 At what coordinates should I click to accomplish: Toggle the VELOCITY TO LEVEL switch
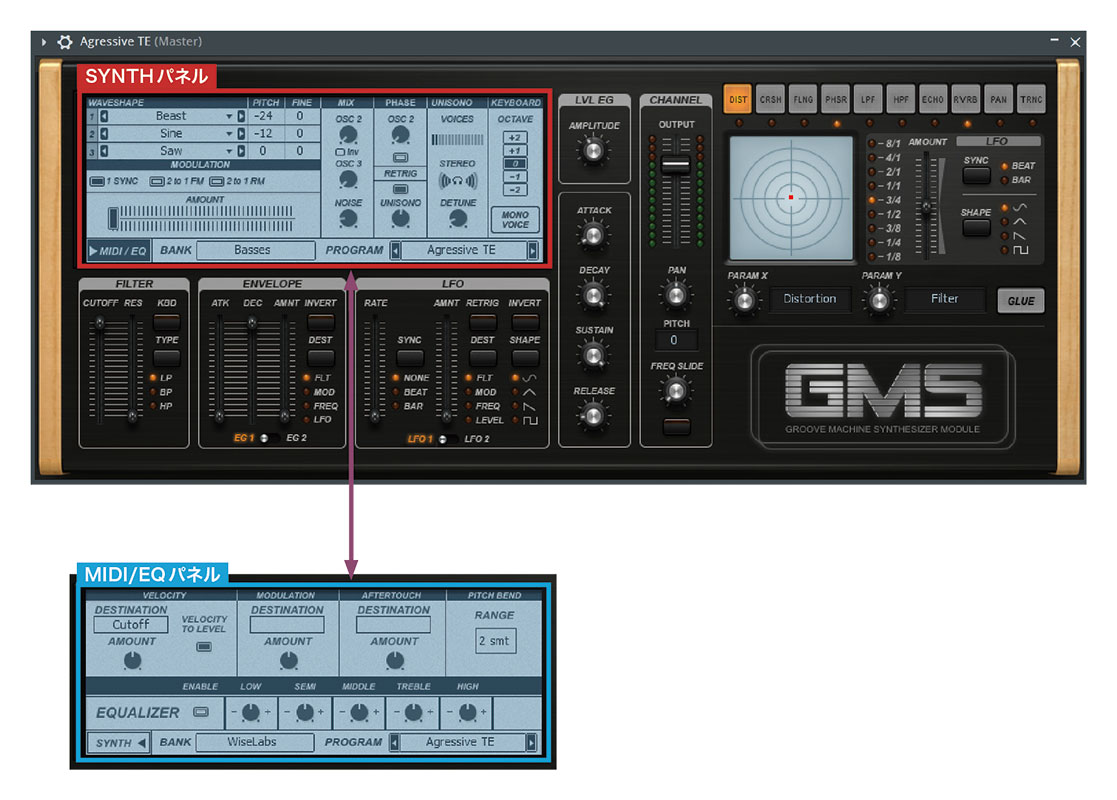pos(204,647)
